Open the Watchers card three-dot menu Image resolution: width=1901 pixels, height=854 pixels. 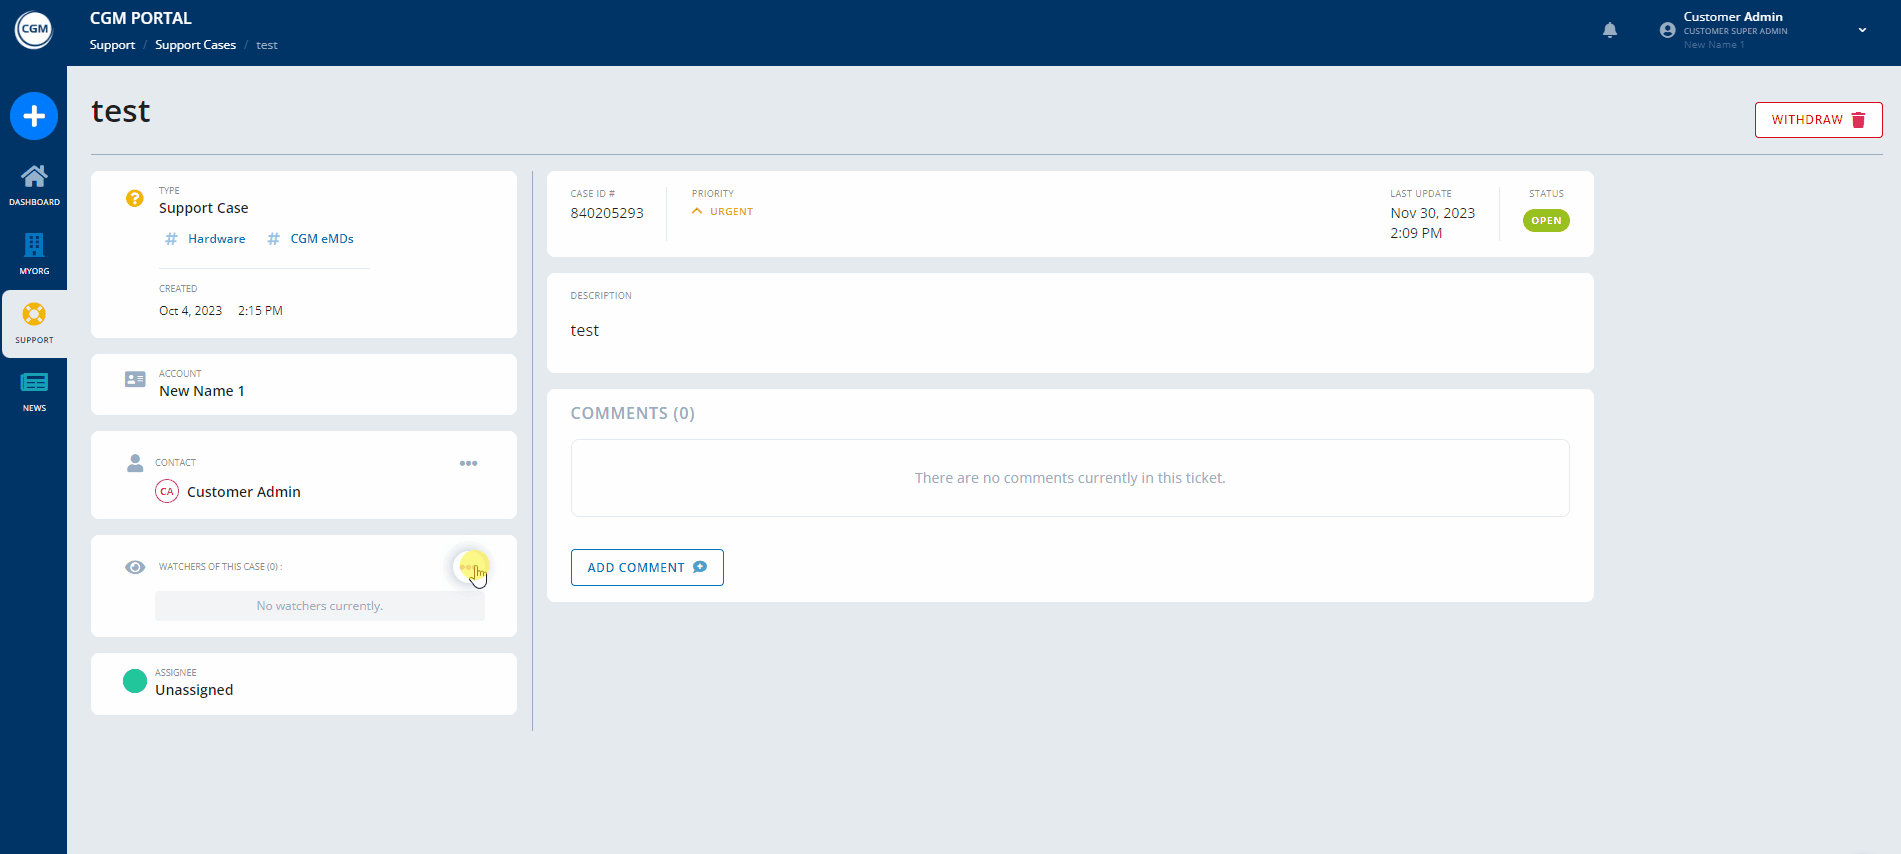pos(467,567)
